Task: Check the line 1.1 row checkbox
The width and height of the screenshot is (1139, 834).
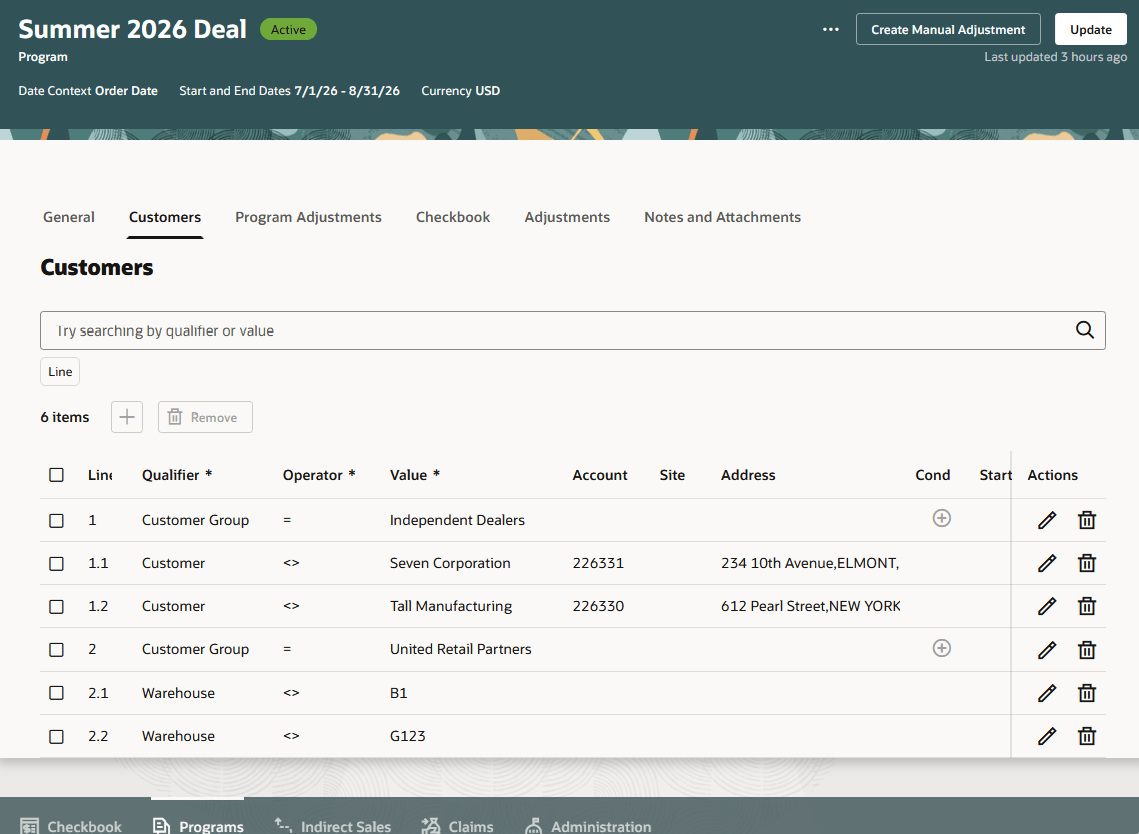Action: (x=57, y=564)
